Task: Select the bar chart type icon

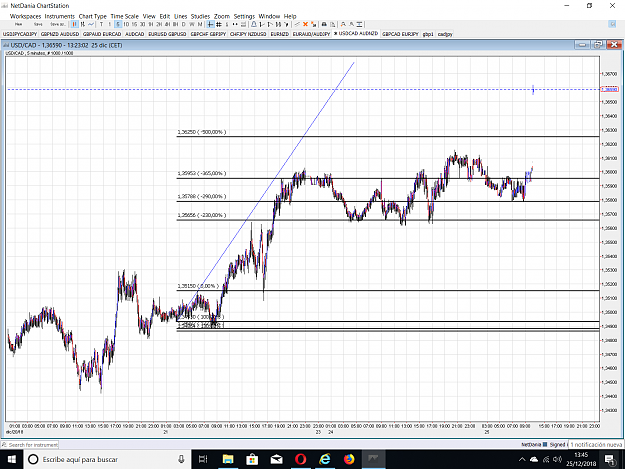Action: coord(83,24)
